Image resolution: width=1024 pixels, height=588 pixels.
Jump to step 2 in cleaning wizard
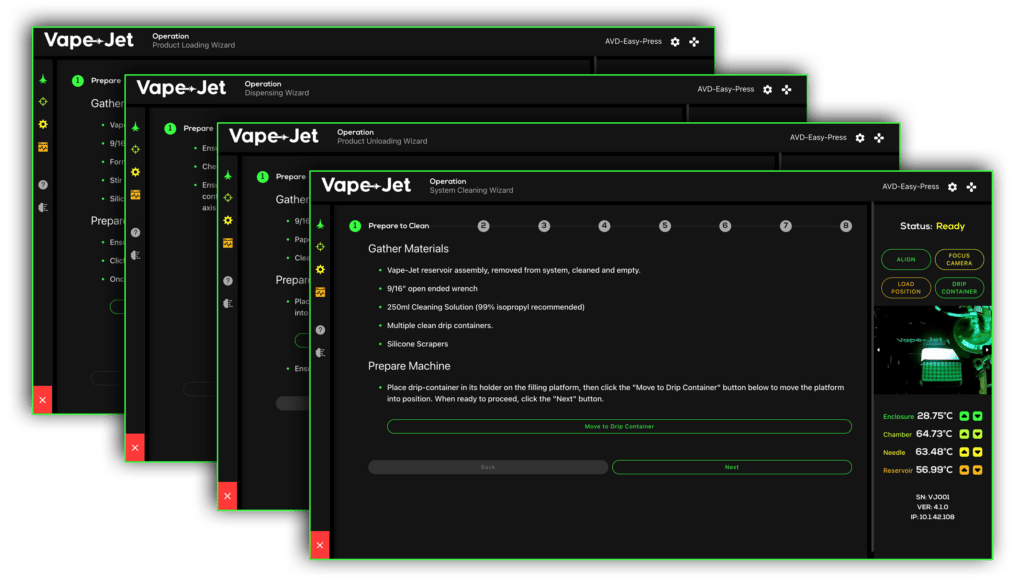pos(483,226)
